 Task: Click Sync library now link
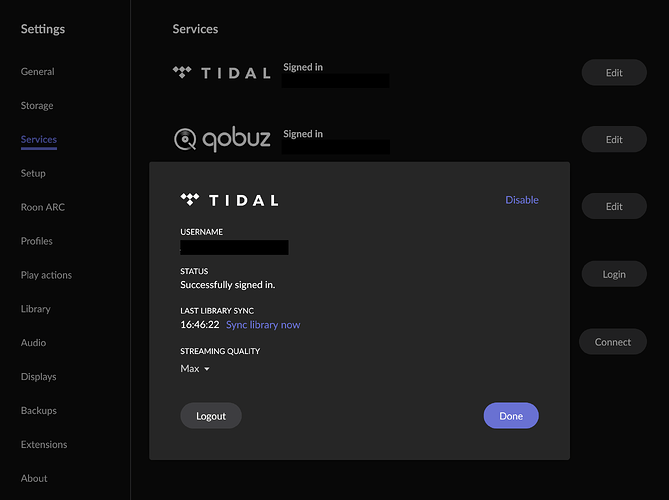pos(263,325)
